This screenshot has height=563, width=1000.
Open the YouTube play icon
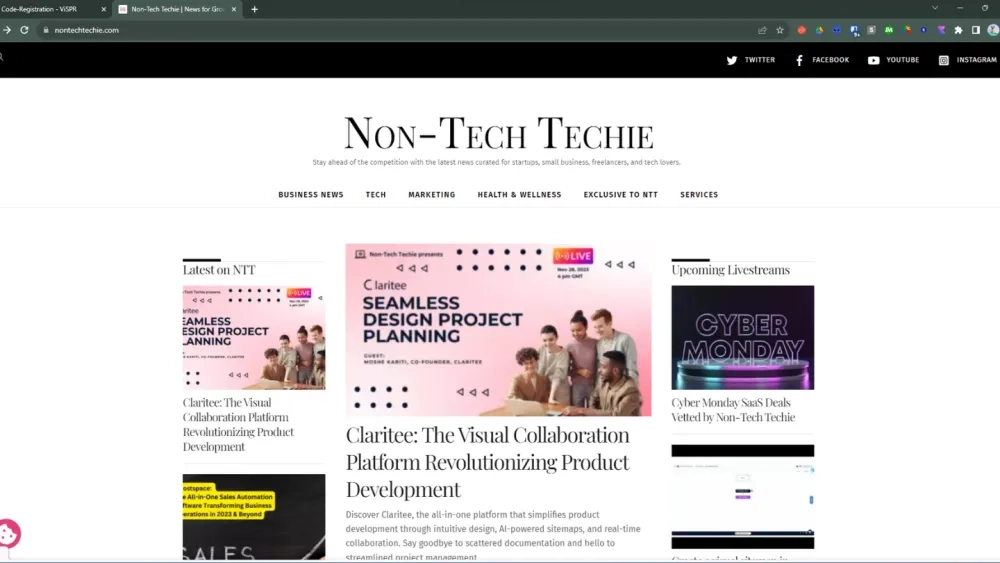tap(873, 60)
